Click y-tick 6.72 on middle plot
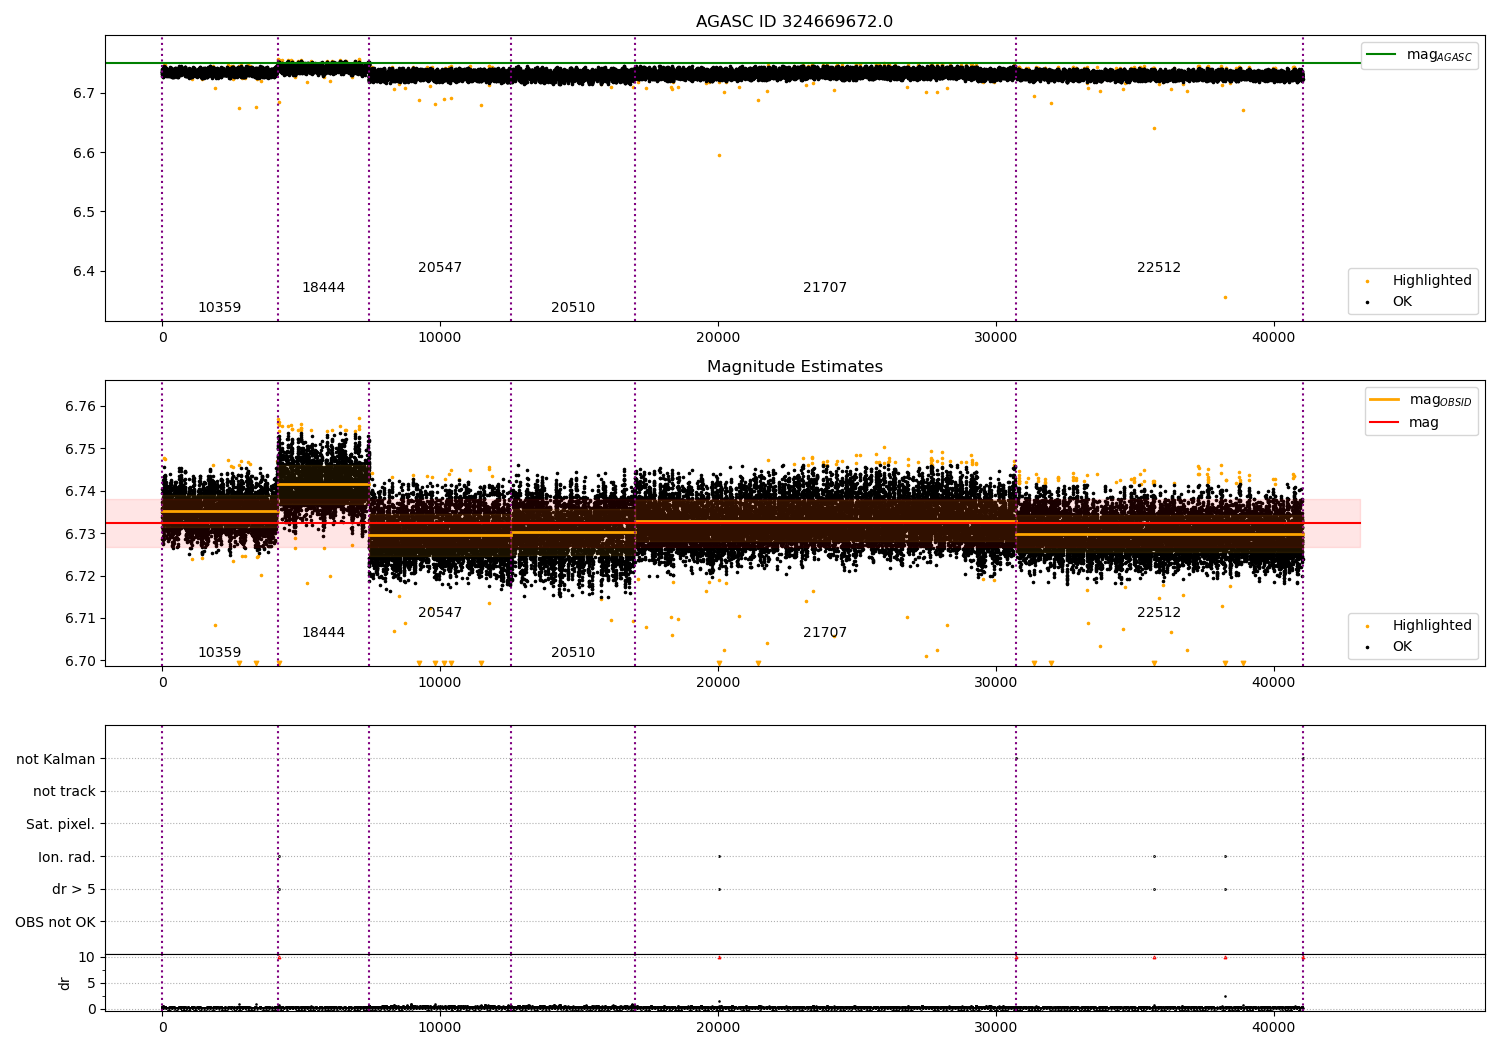The width and height of the screenshot is (1500, 1050). pos(80,576)
